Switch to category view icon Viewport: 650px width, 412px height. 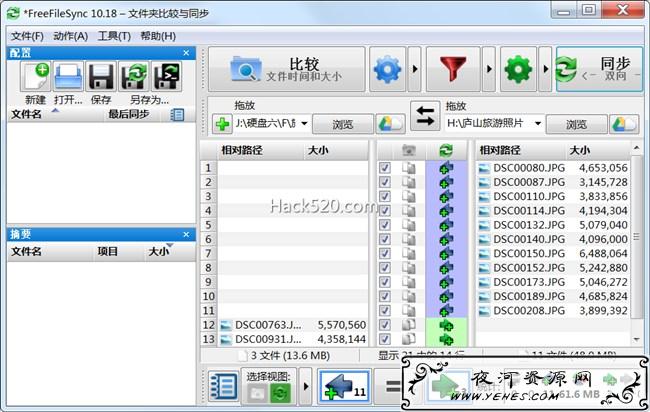pyautogui.click(x=257, y=393)
